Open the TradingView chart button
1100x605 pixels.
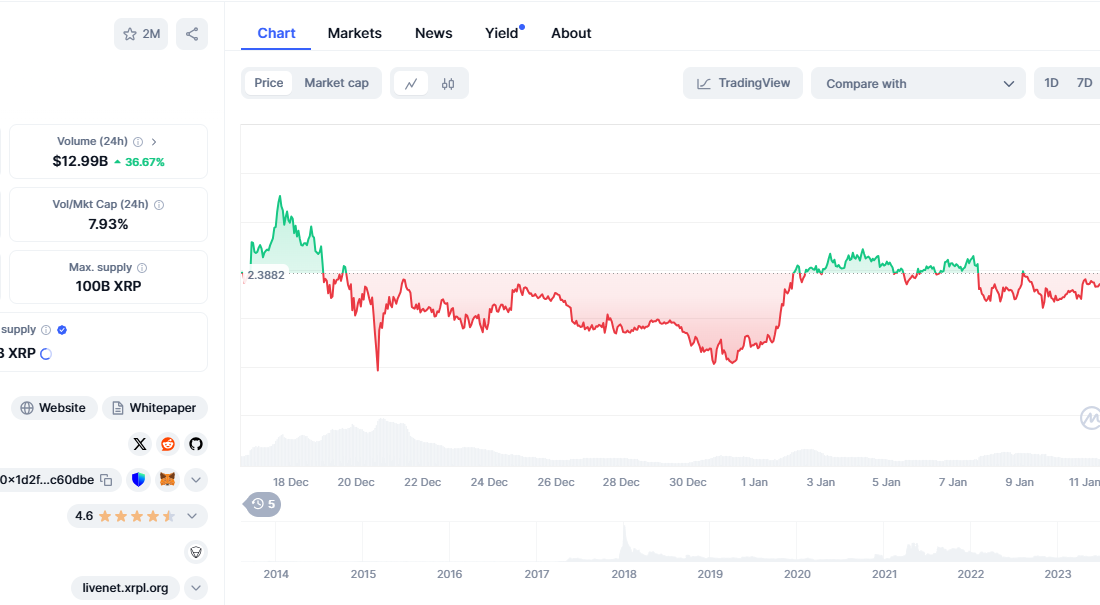(743, 83)
